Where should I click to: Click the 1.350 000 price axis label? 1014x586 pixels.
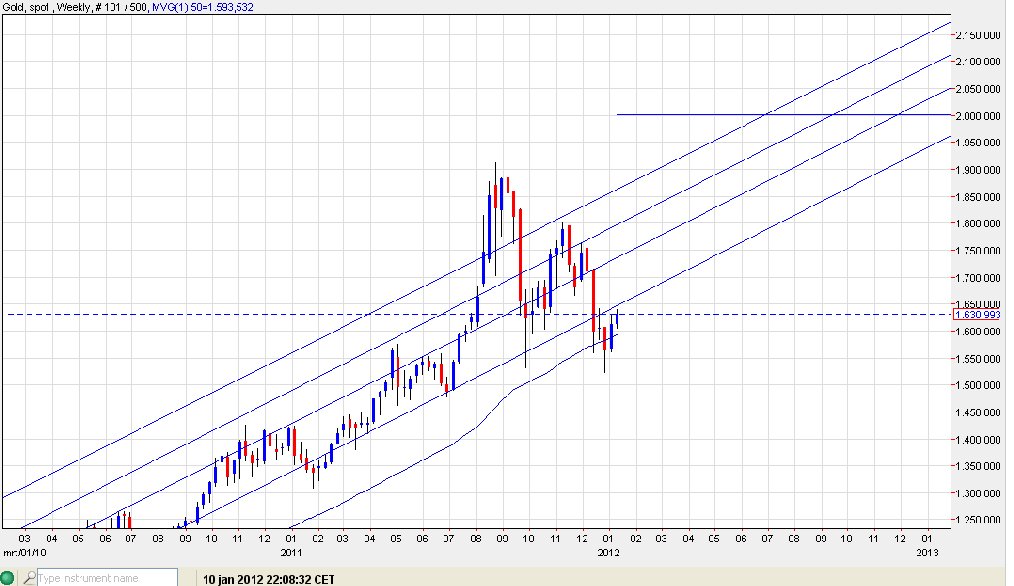(x=978, y=466)
